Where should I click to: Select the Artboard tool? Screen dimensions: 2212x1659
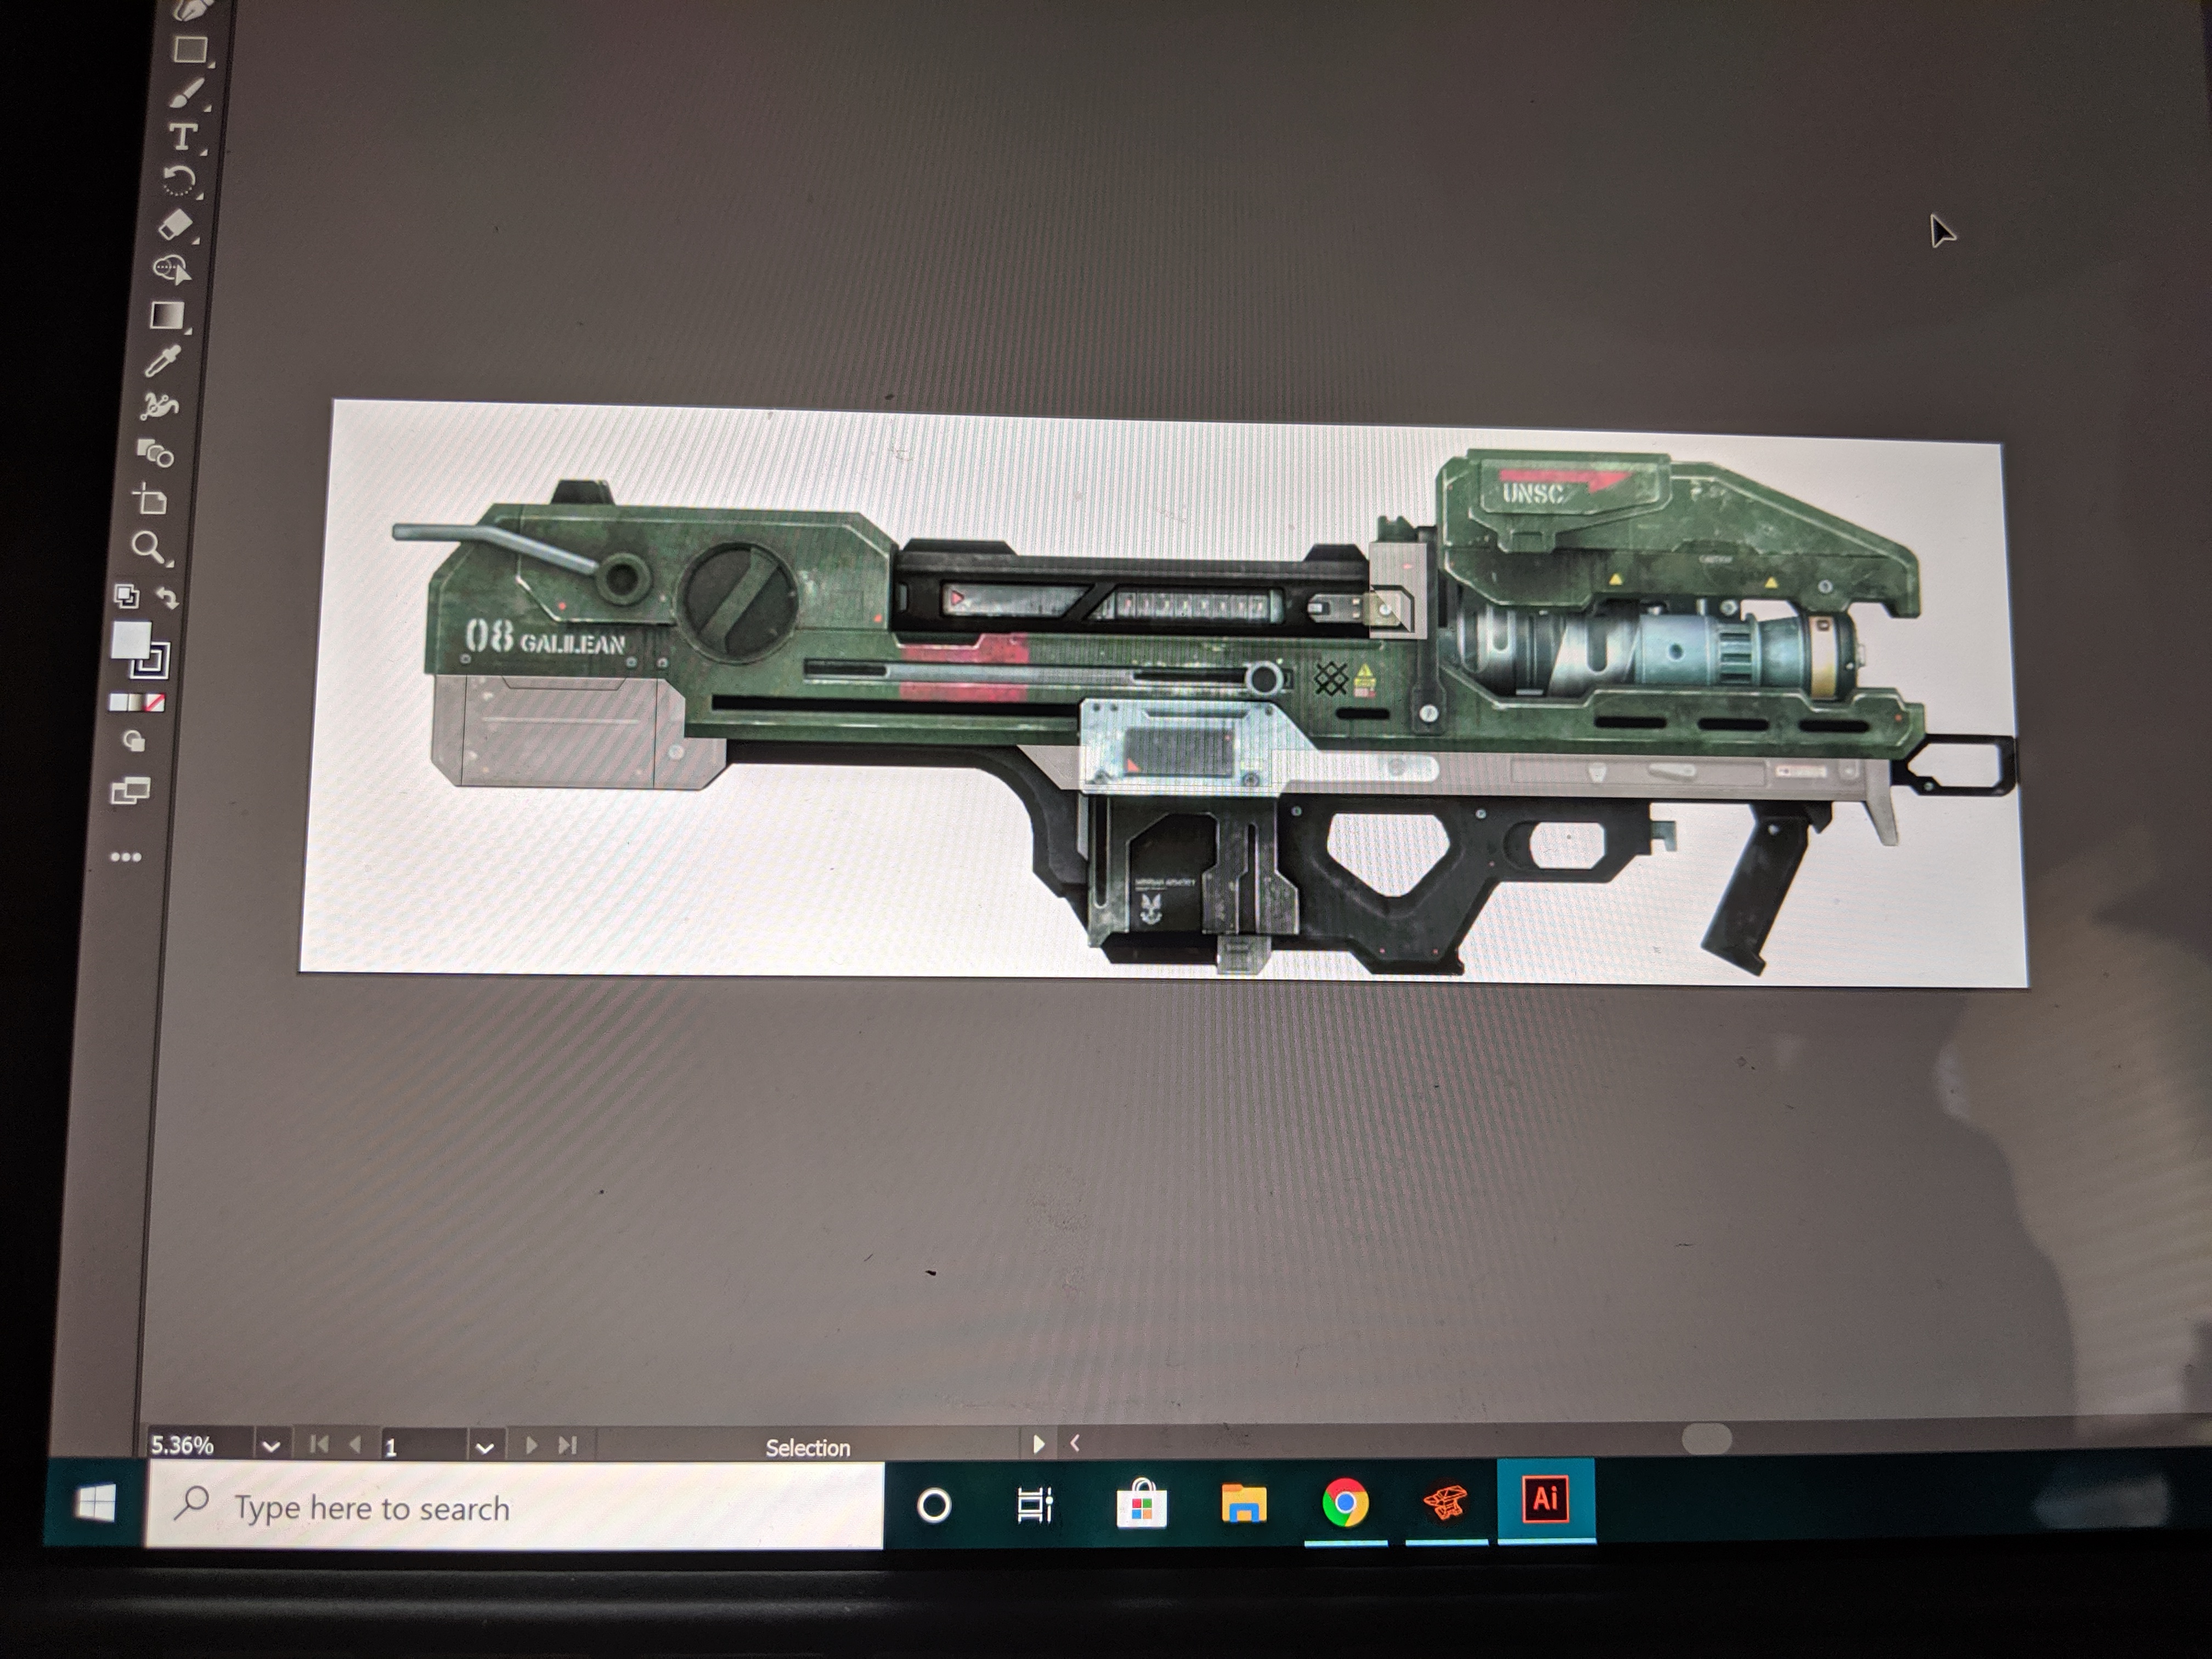click(x=151, y=499)
